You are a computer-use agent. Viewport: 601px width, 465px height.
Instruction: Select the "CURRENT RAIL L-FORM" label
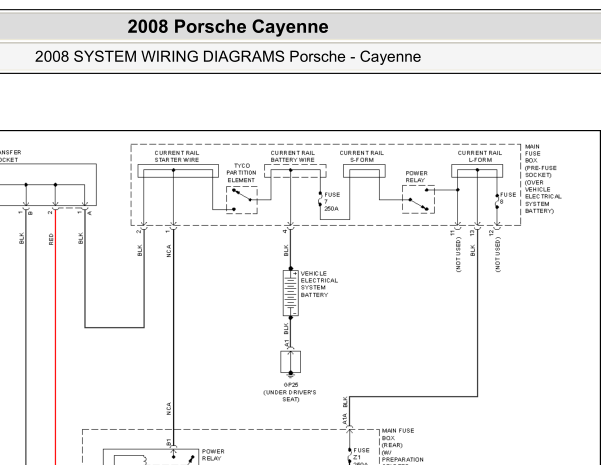[479, 156]
